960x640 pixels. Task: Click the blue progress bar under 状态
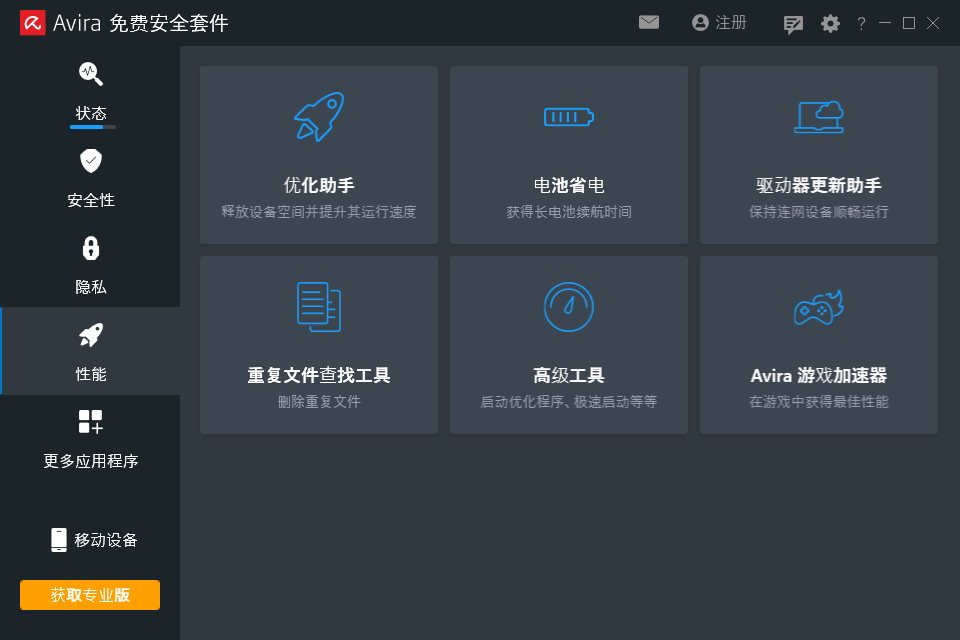point(92,127)
